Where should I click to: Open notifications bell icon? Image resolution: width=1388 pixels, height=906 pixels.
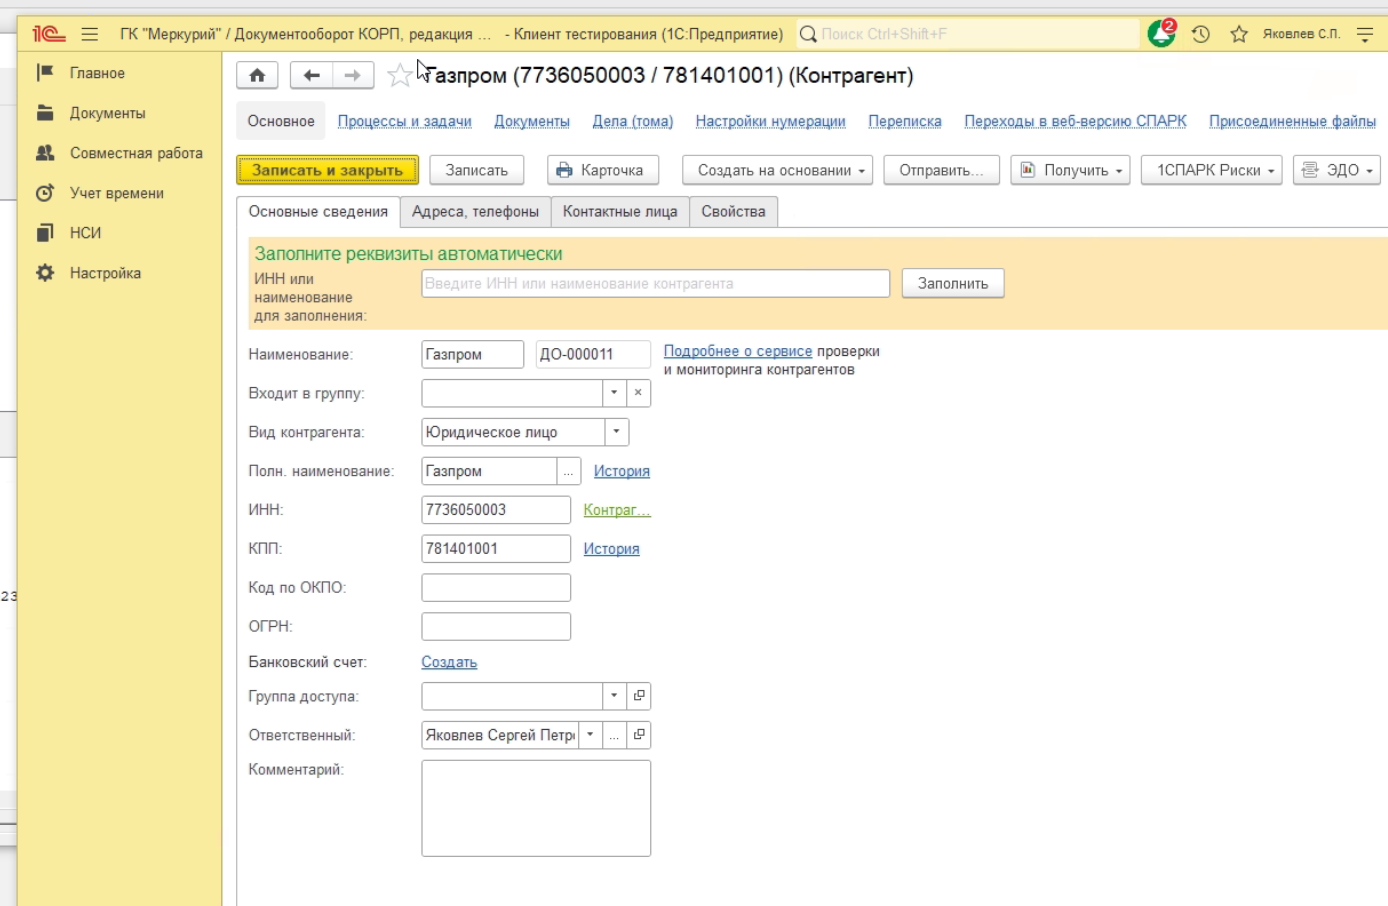(x=1161, y=34)
